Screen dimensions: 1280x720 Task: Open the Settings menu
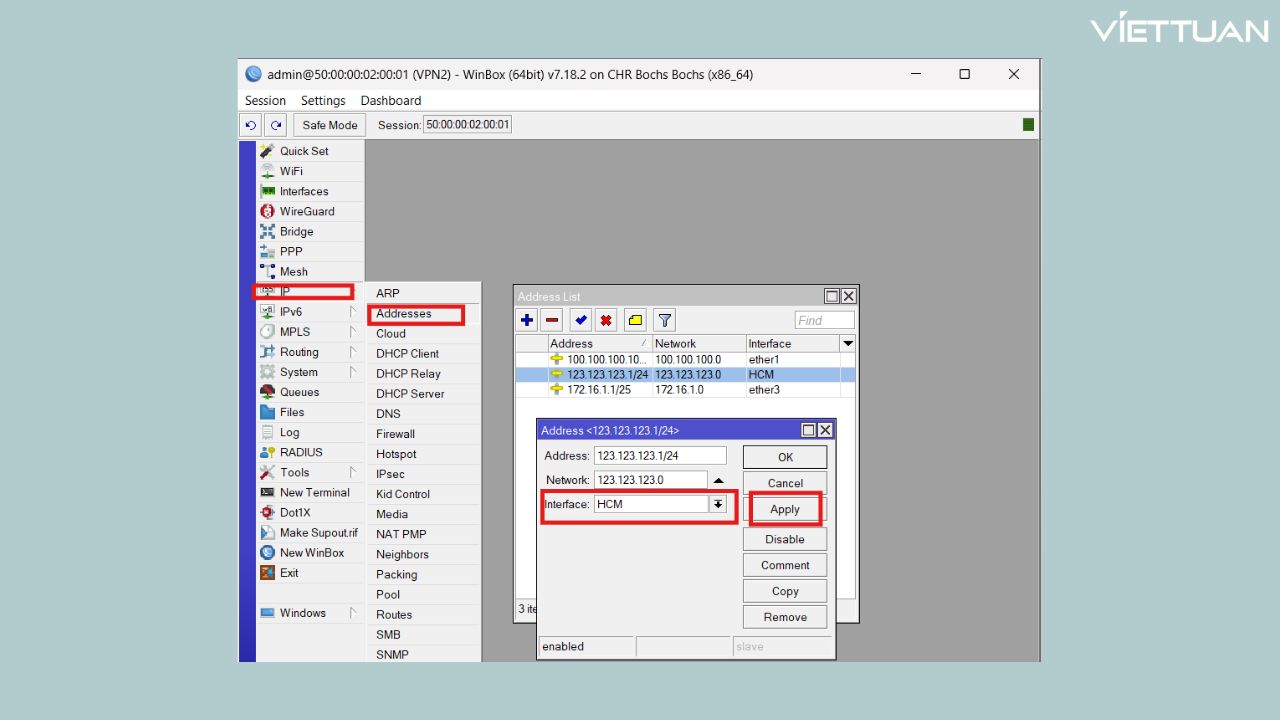[x=323, y=101]
